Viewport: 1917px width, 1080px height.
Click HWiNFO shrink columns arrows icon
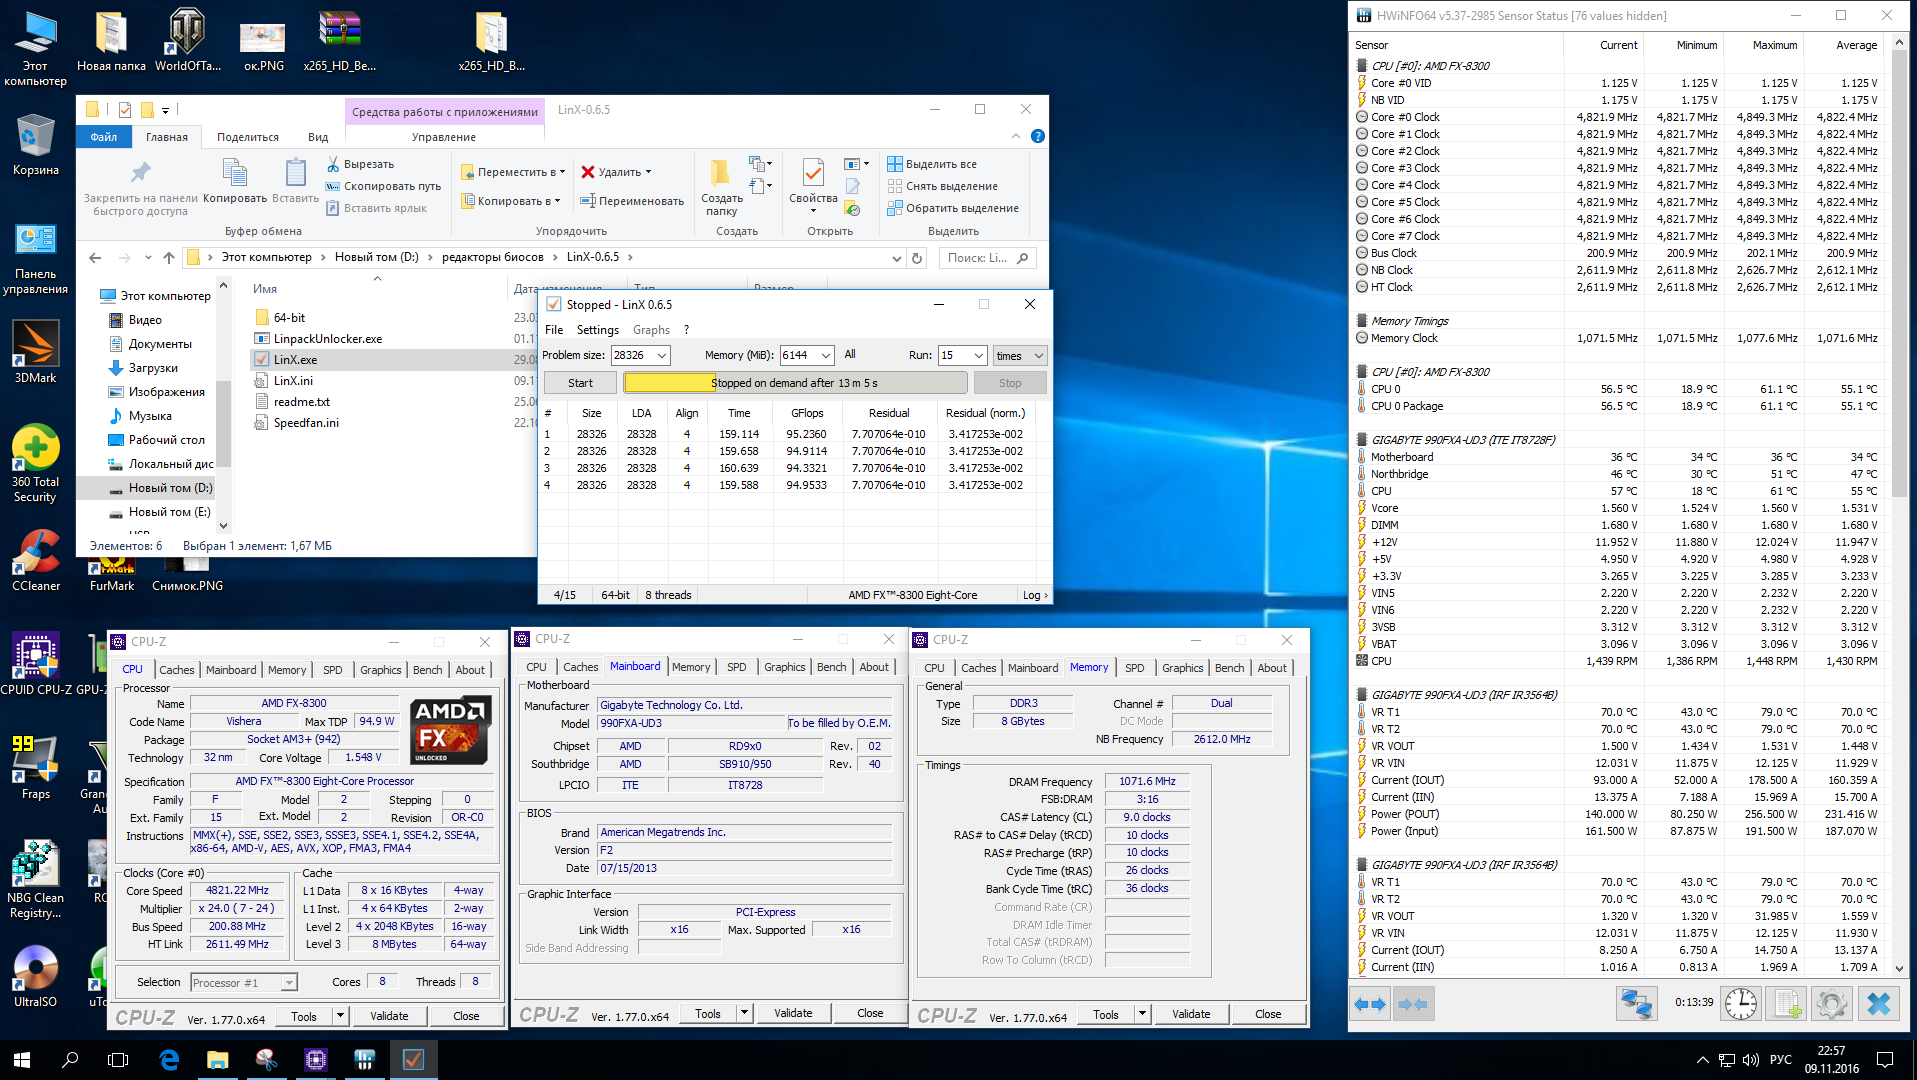[1412, 1003]
